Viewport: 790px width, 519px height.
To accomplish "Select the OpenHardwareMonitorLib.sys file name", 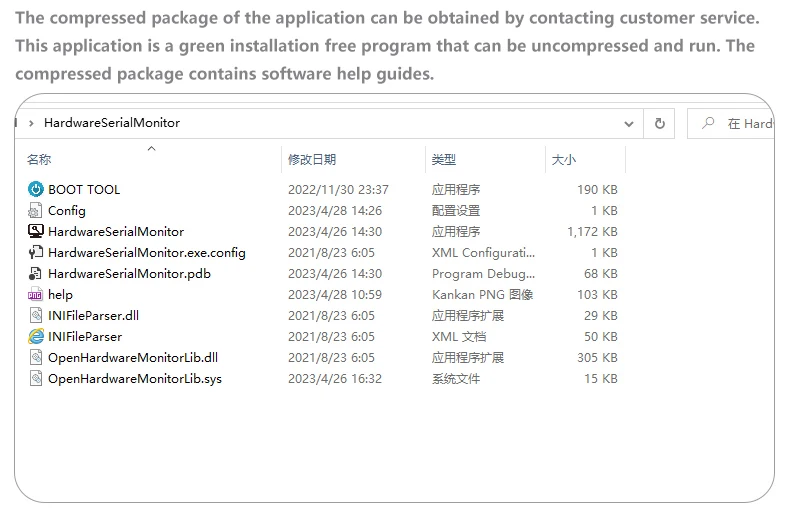I will click(135, 378).
